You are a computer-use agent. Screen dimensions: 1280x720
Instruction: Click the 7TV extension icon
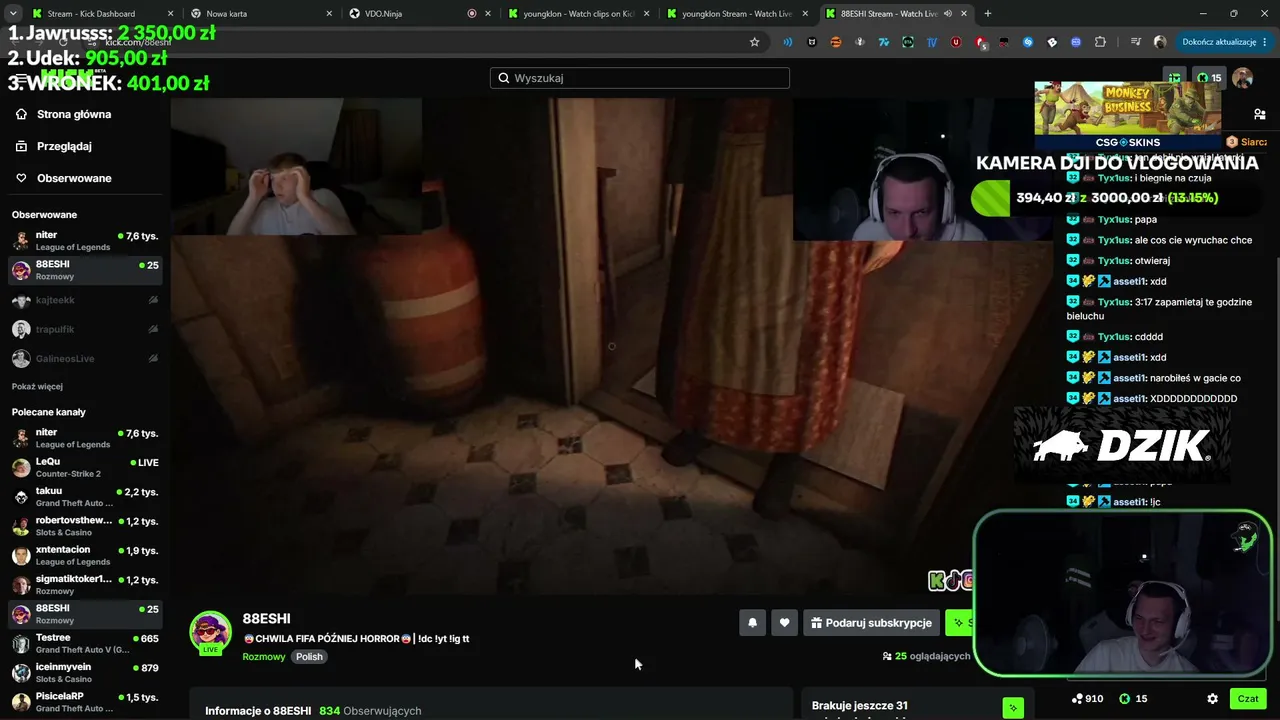[884, 42]
